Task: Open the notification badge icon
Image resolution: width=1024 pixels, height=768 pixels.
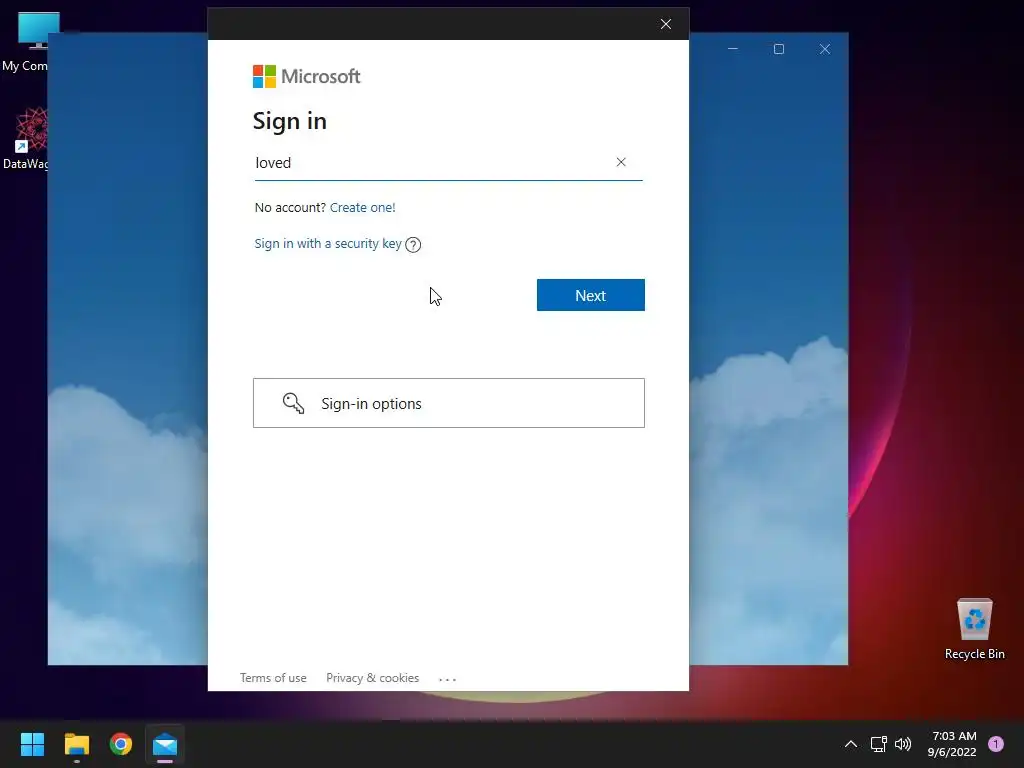Action: (x=996, y=744)
